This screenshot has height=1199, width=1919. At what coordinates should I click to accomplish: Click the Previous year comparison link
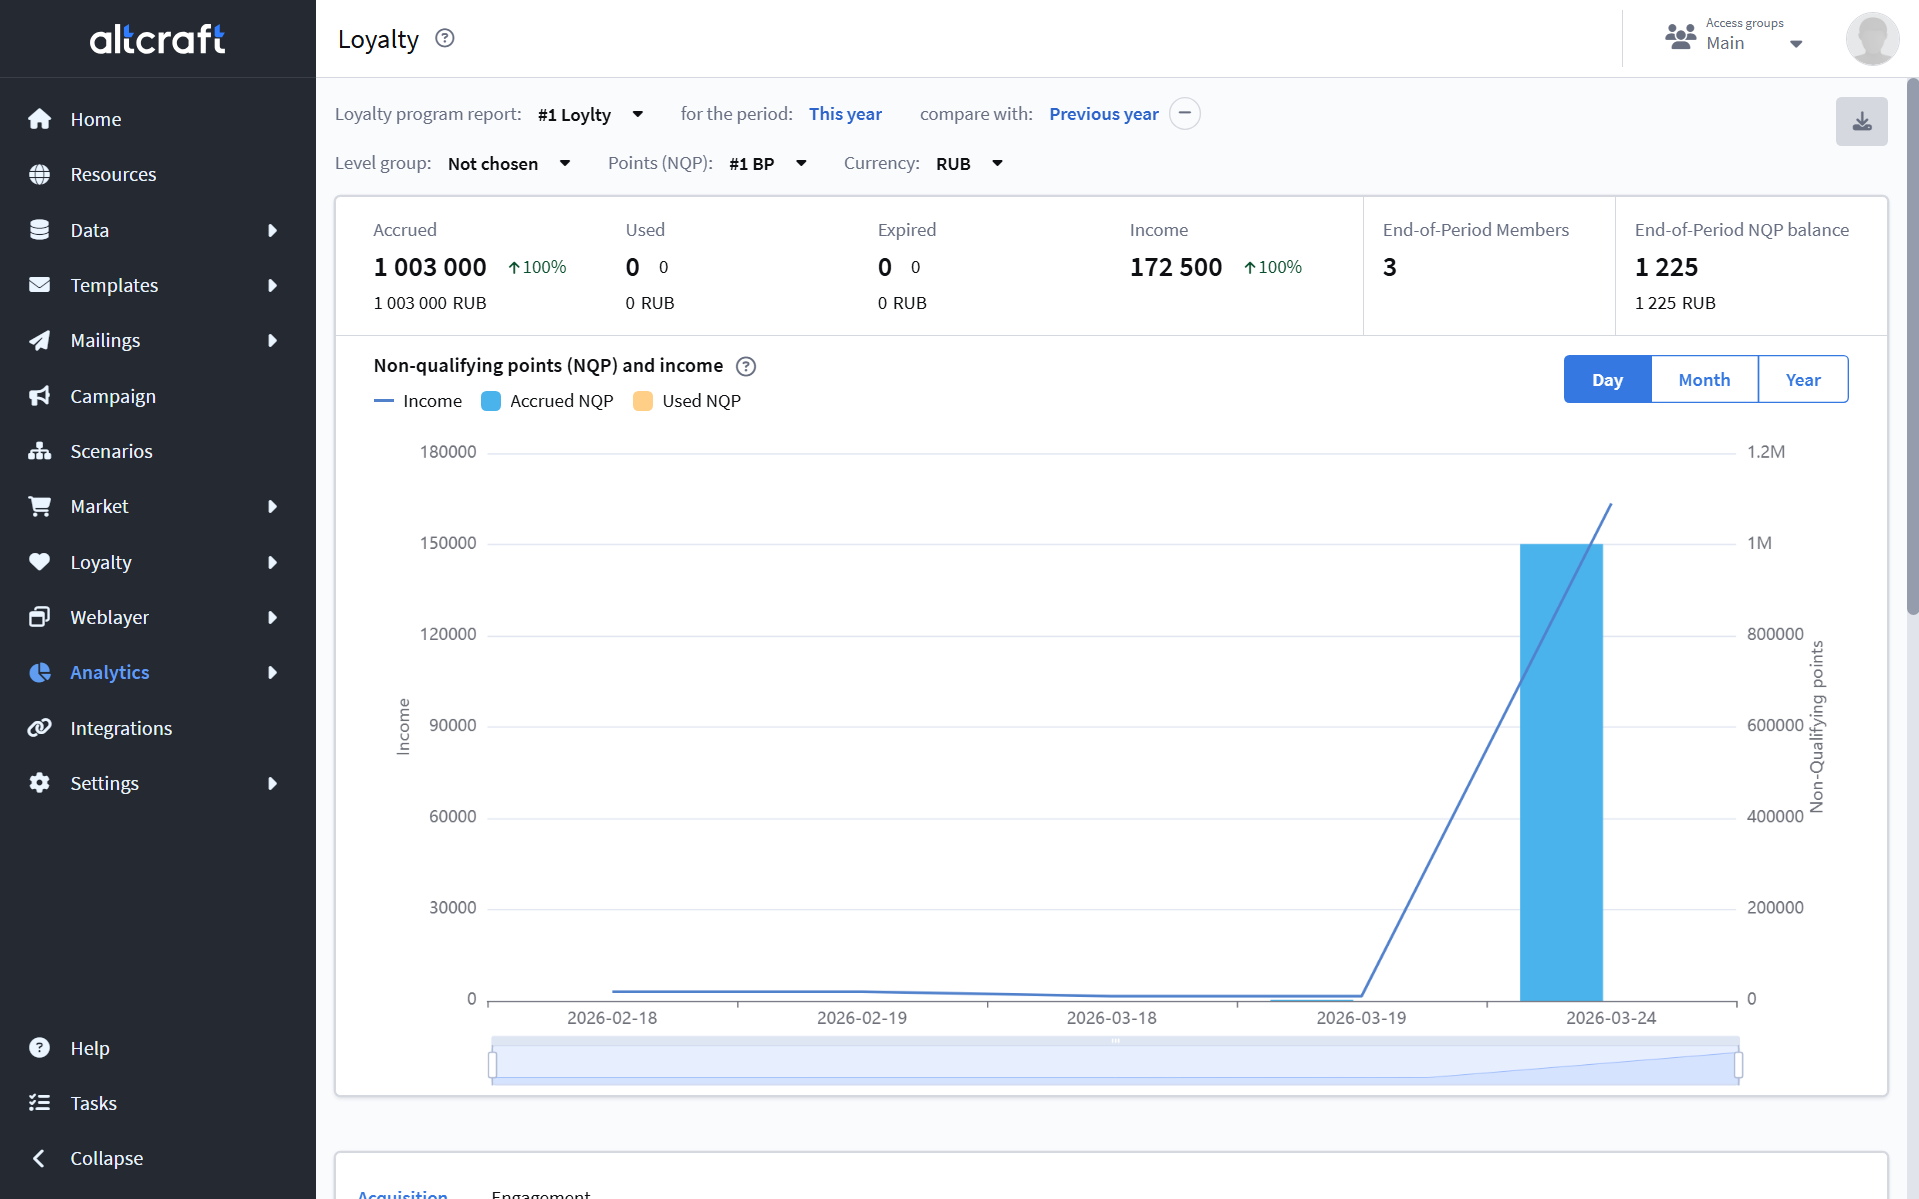[1103, 114]
